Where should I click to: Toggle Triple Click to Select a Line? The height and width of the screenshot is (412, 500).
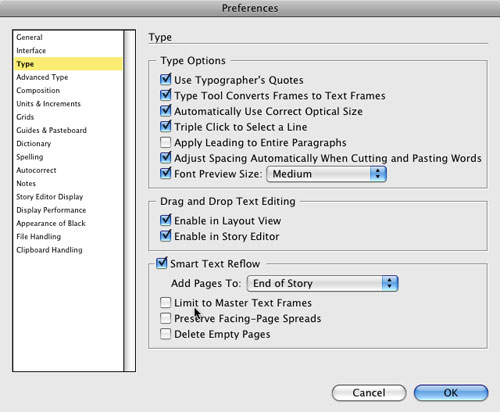[x=165, y=127]
